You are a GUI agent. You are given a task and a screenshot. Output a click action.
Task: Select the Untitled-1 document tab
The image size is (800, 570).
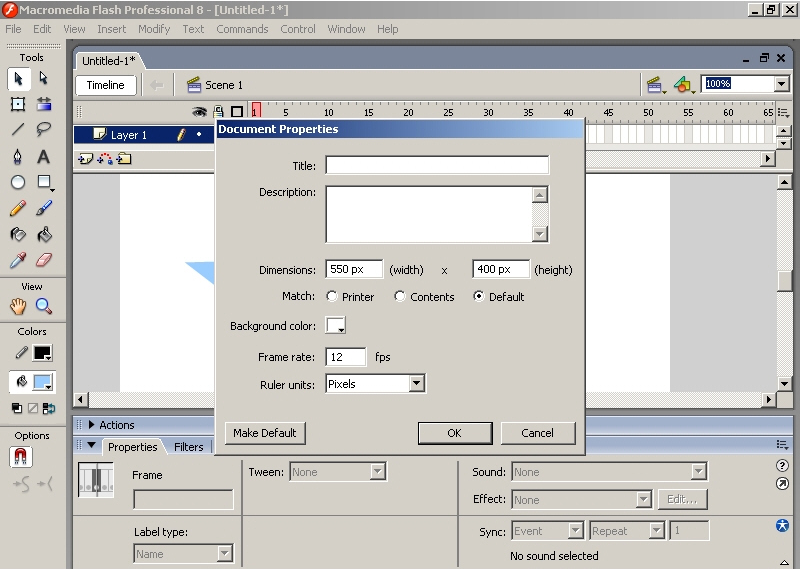tap(109, 61)
